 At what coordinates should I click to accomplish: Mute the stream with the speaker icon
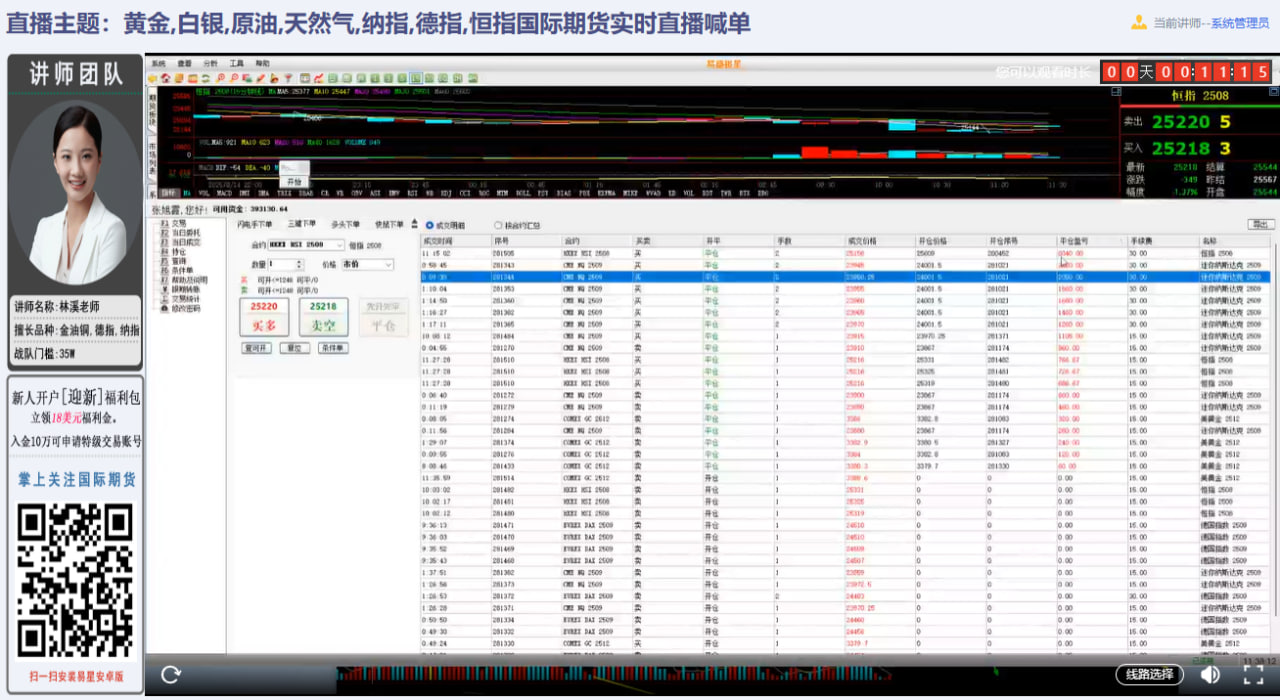click(x=1210, y=675)
